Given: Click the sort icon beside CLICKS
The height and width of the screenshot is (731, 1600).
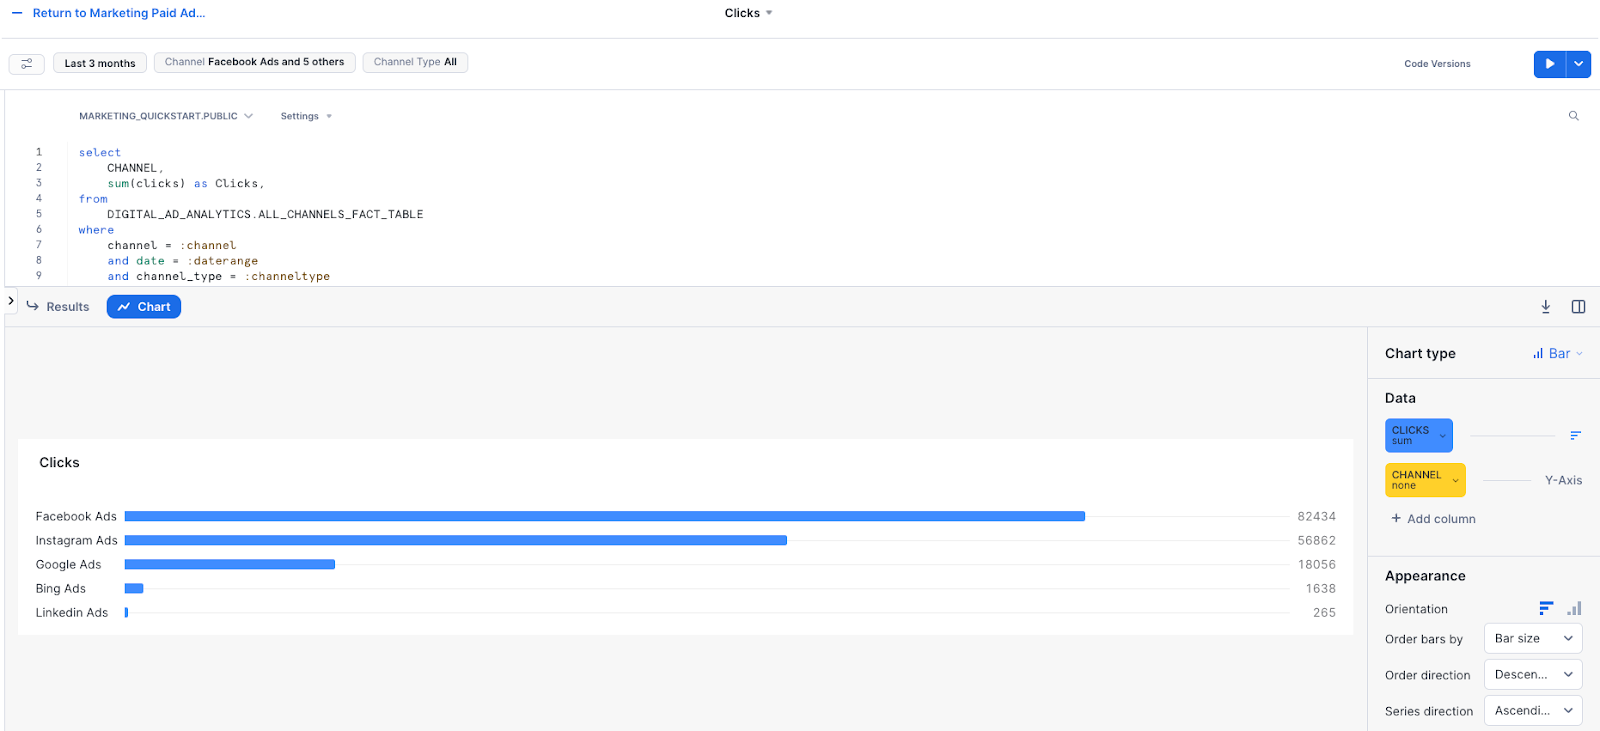Looking at the screenshot, I should click(x=1575, y=435).
